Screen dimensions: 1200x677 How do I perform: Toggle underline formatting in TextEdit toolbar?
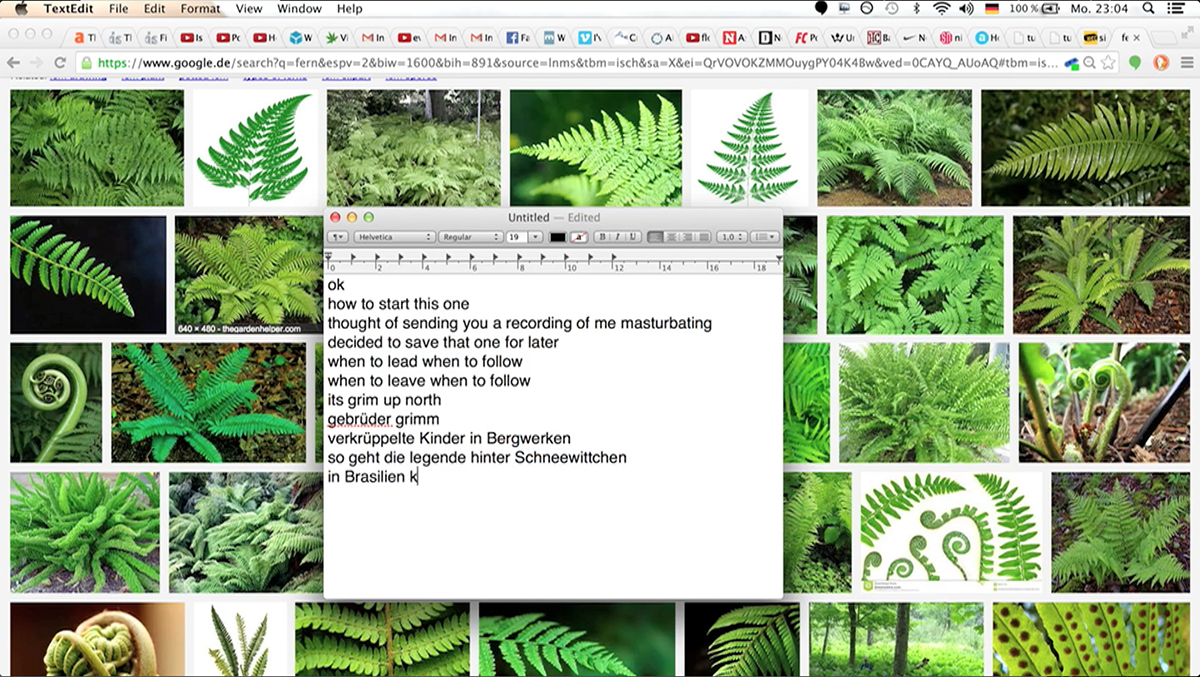tap(632, 237)
